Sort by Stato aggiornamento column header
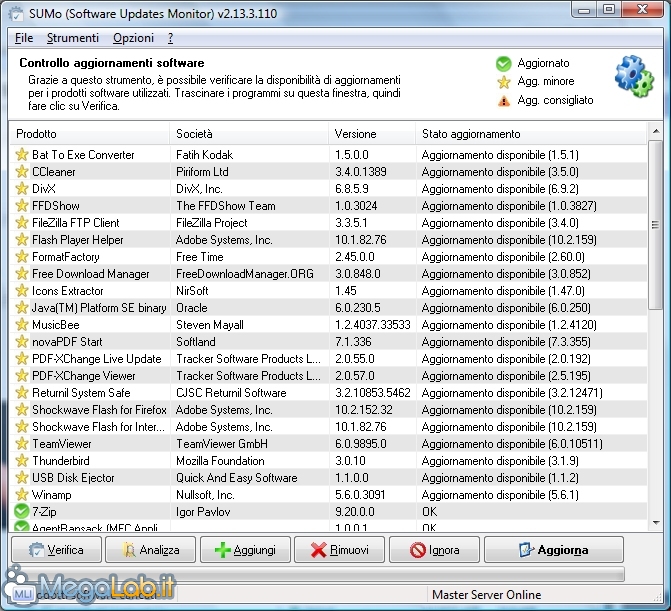This screenshot has height=611, width=671. pyautogui.click(x=531, y=134)
